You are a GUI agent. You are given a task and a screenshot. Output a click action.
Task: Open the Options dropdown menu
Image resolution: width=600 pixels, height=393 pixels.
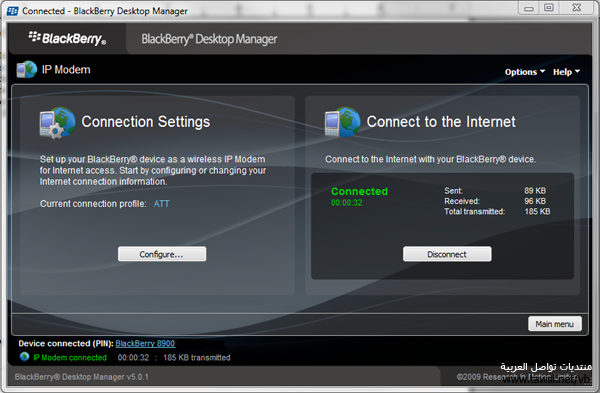[525, 72]
